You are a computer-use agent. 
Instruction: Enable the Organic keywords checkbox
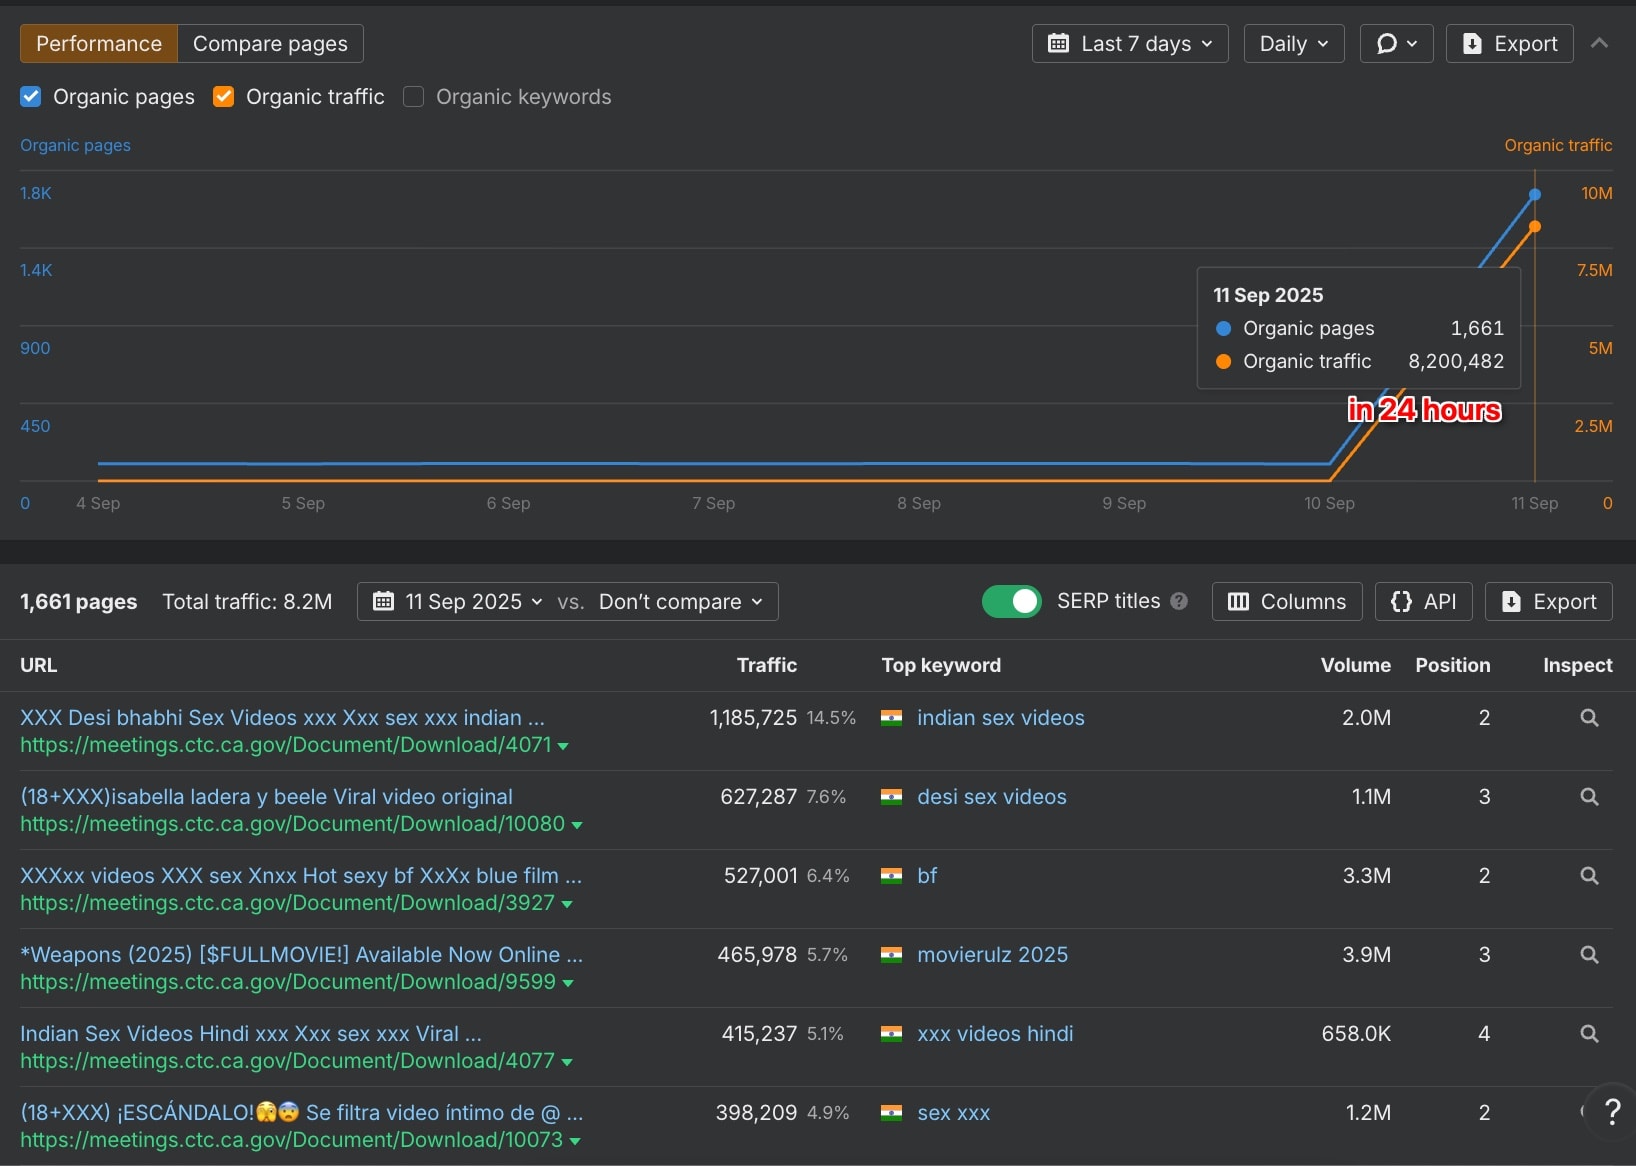pos(413,96)
